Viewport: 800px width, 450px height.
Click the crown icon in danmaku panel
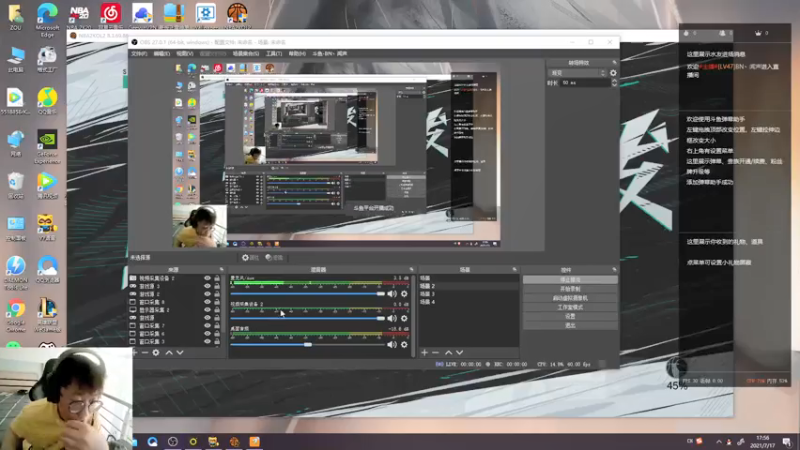(x=758, y=33)
